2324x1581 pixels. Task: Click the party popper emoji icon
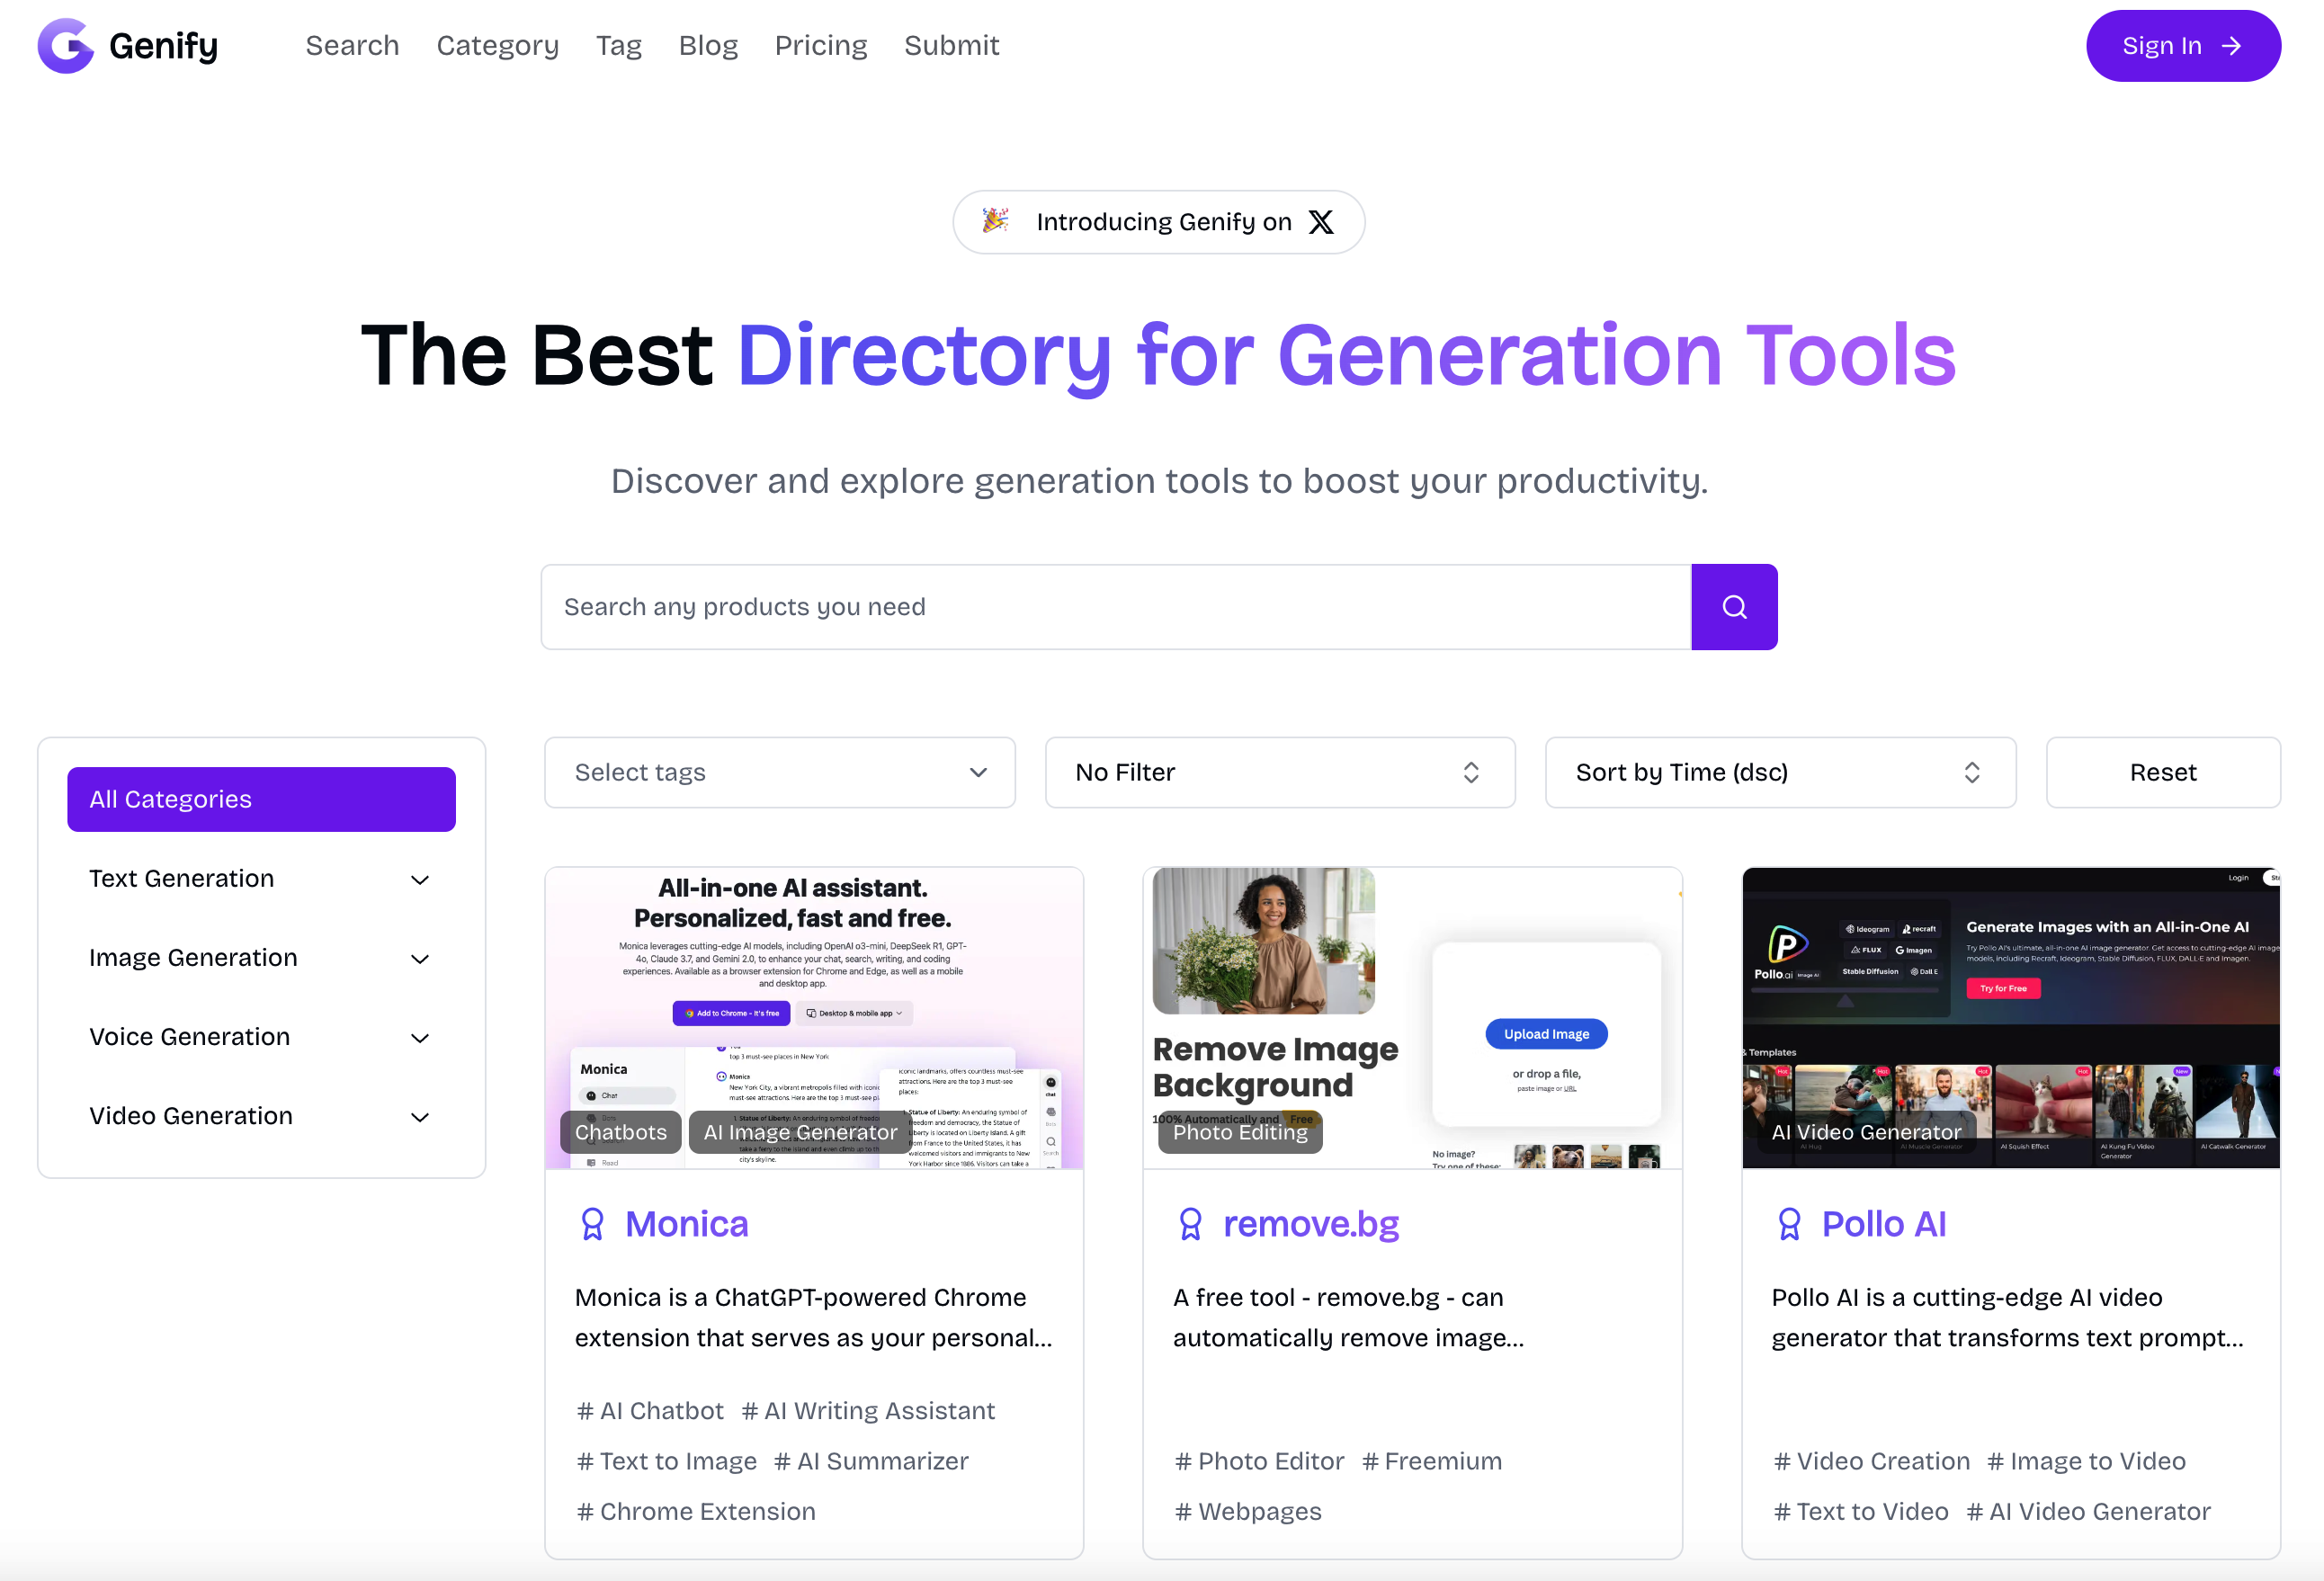coord(995,221)
